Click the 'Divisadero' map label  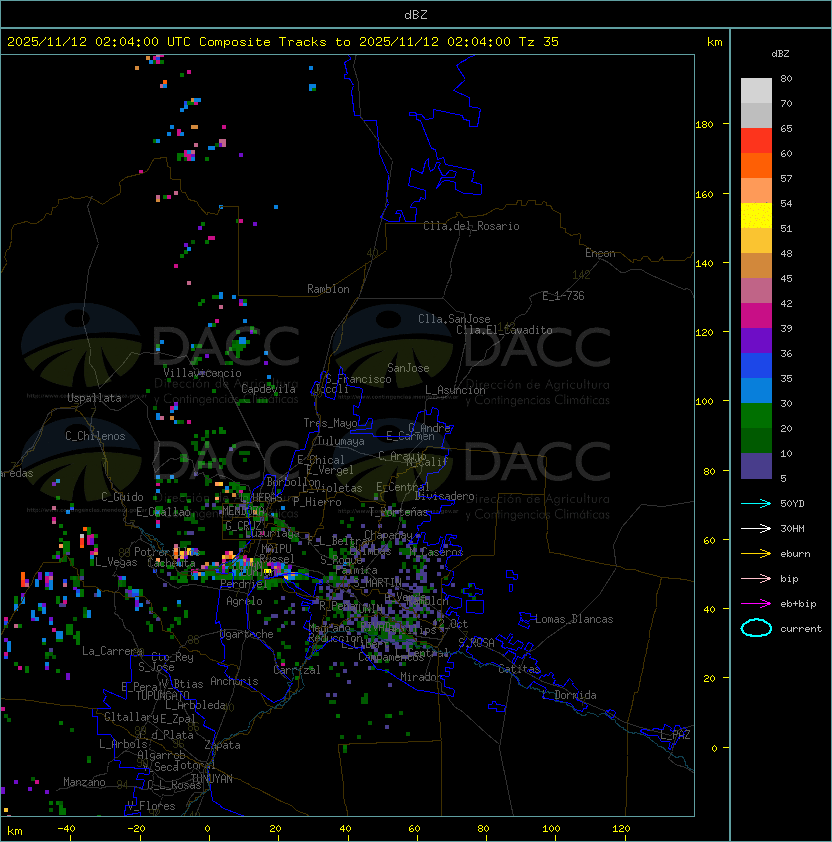[445, 496]
